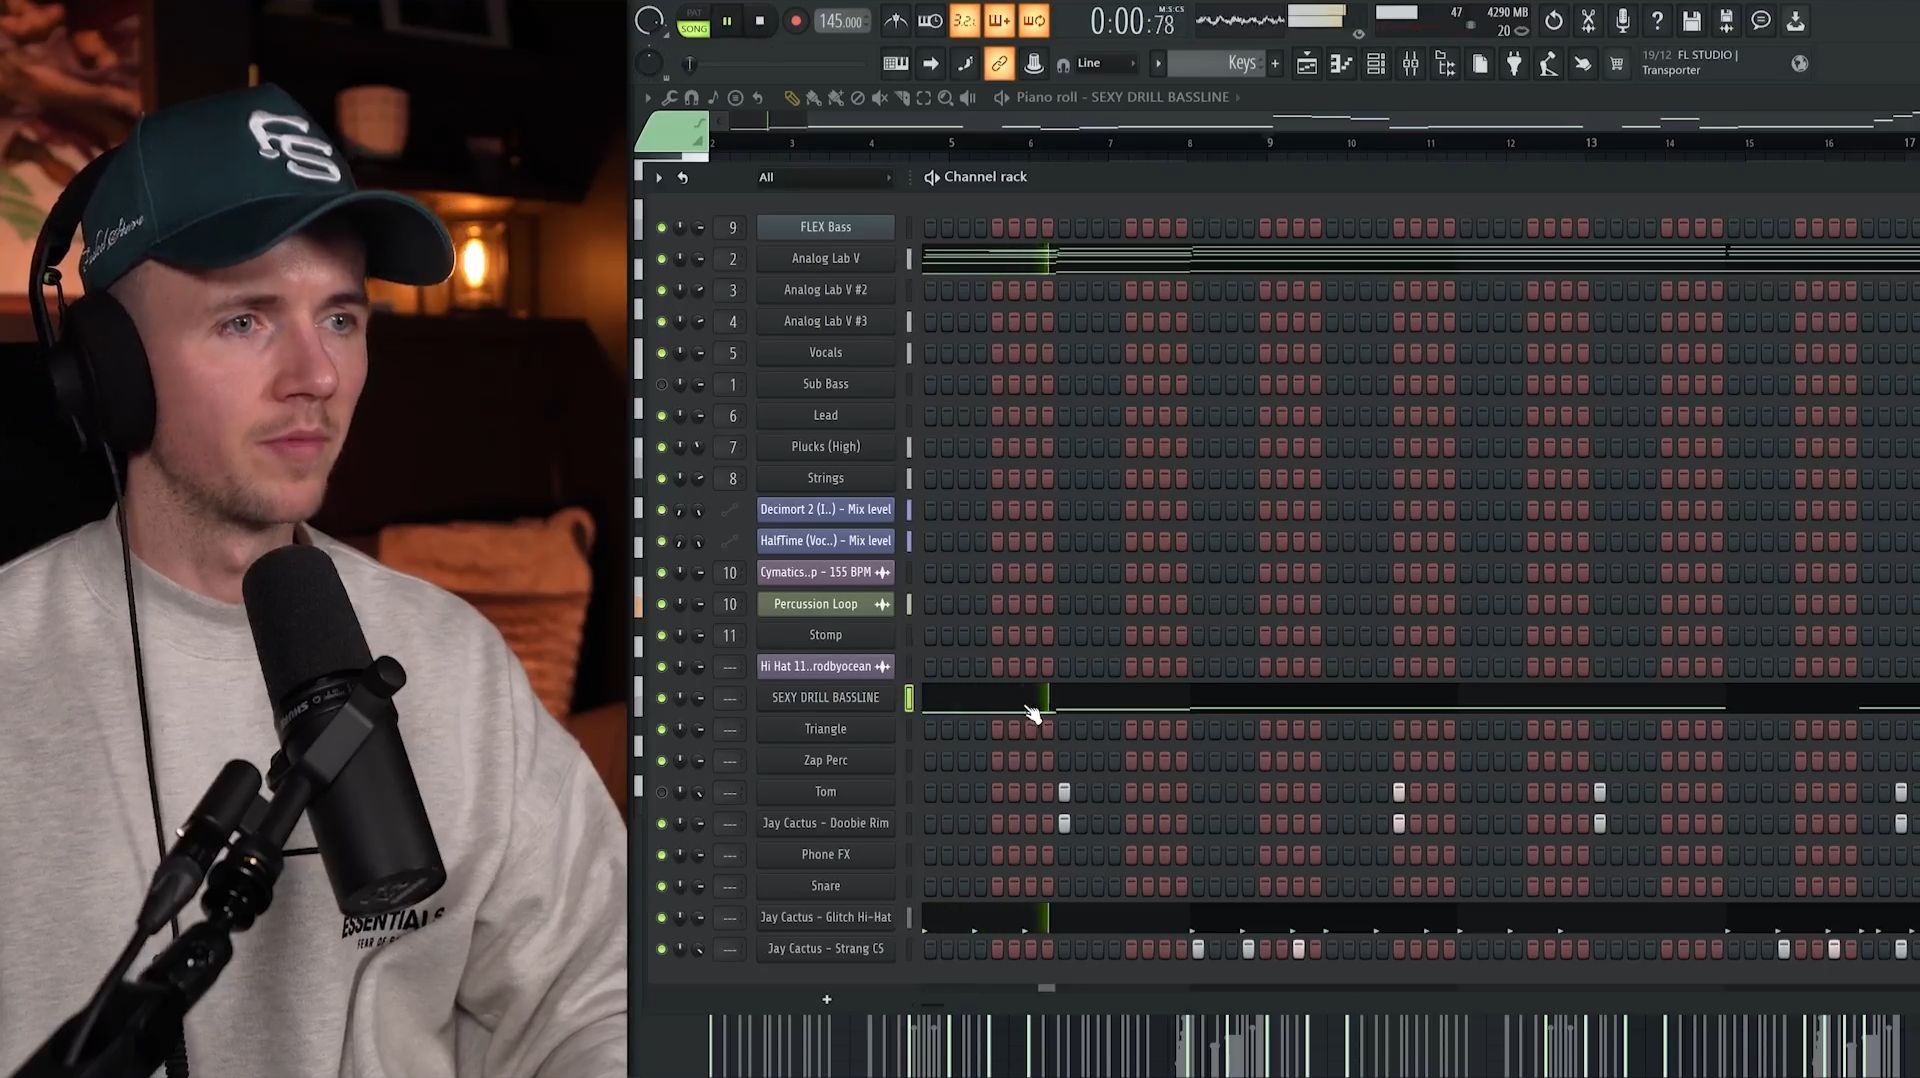Mute the Vocals channel

point(661,353)
